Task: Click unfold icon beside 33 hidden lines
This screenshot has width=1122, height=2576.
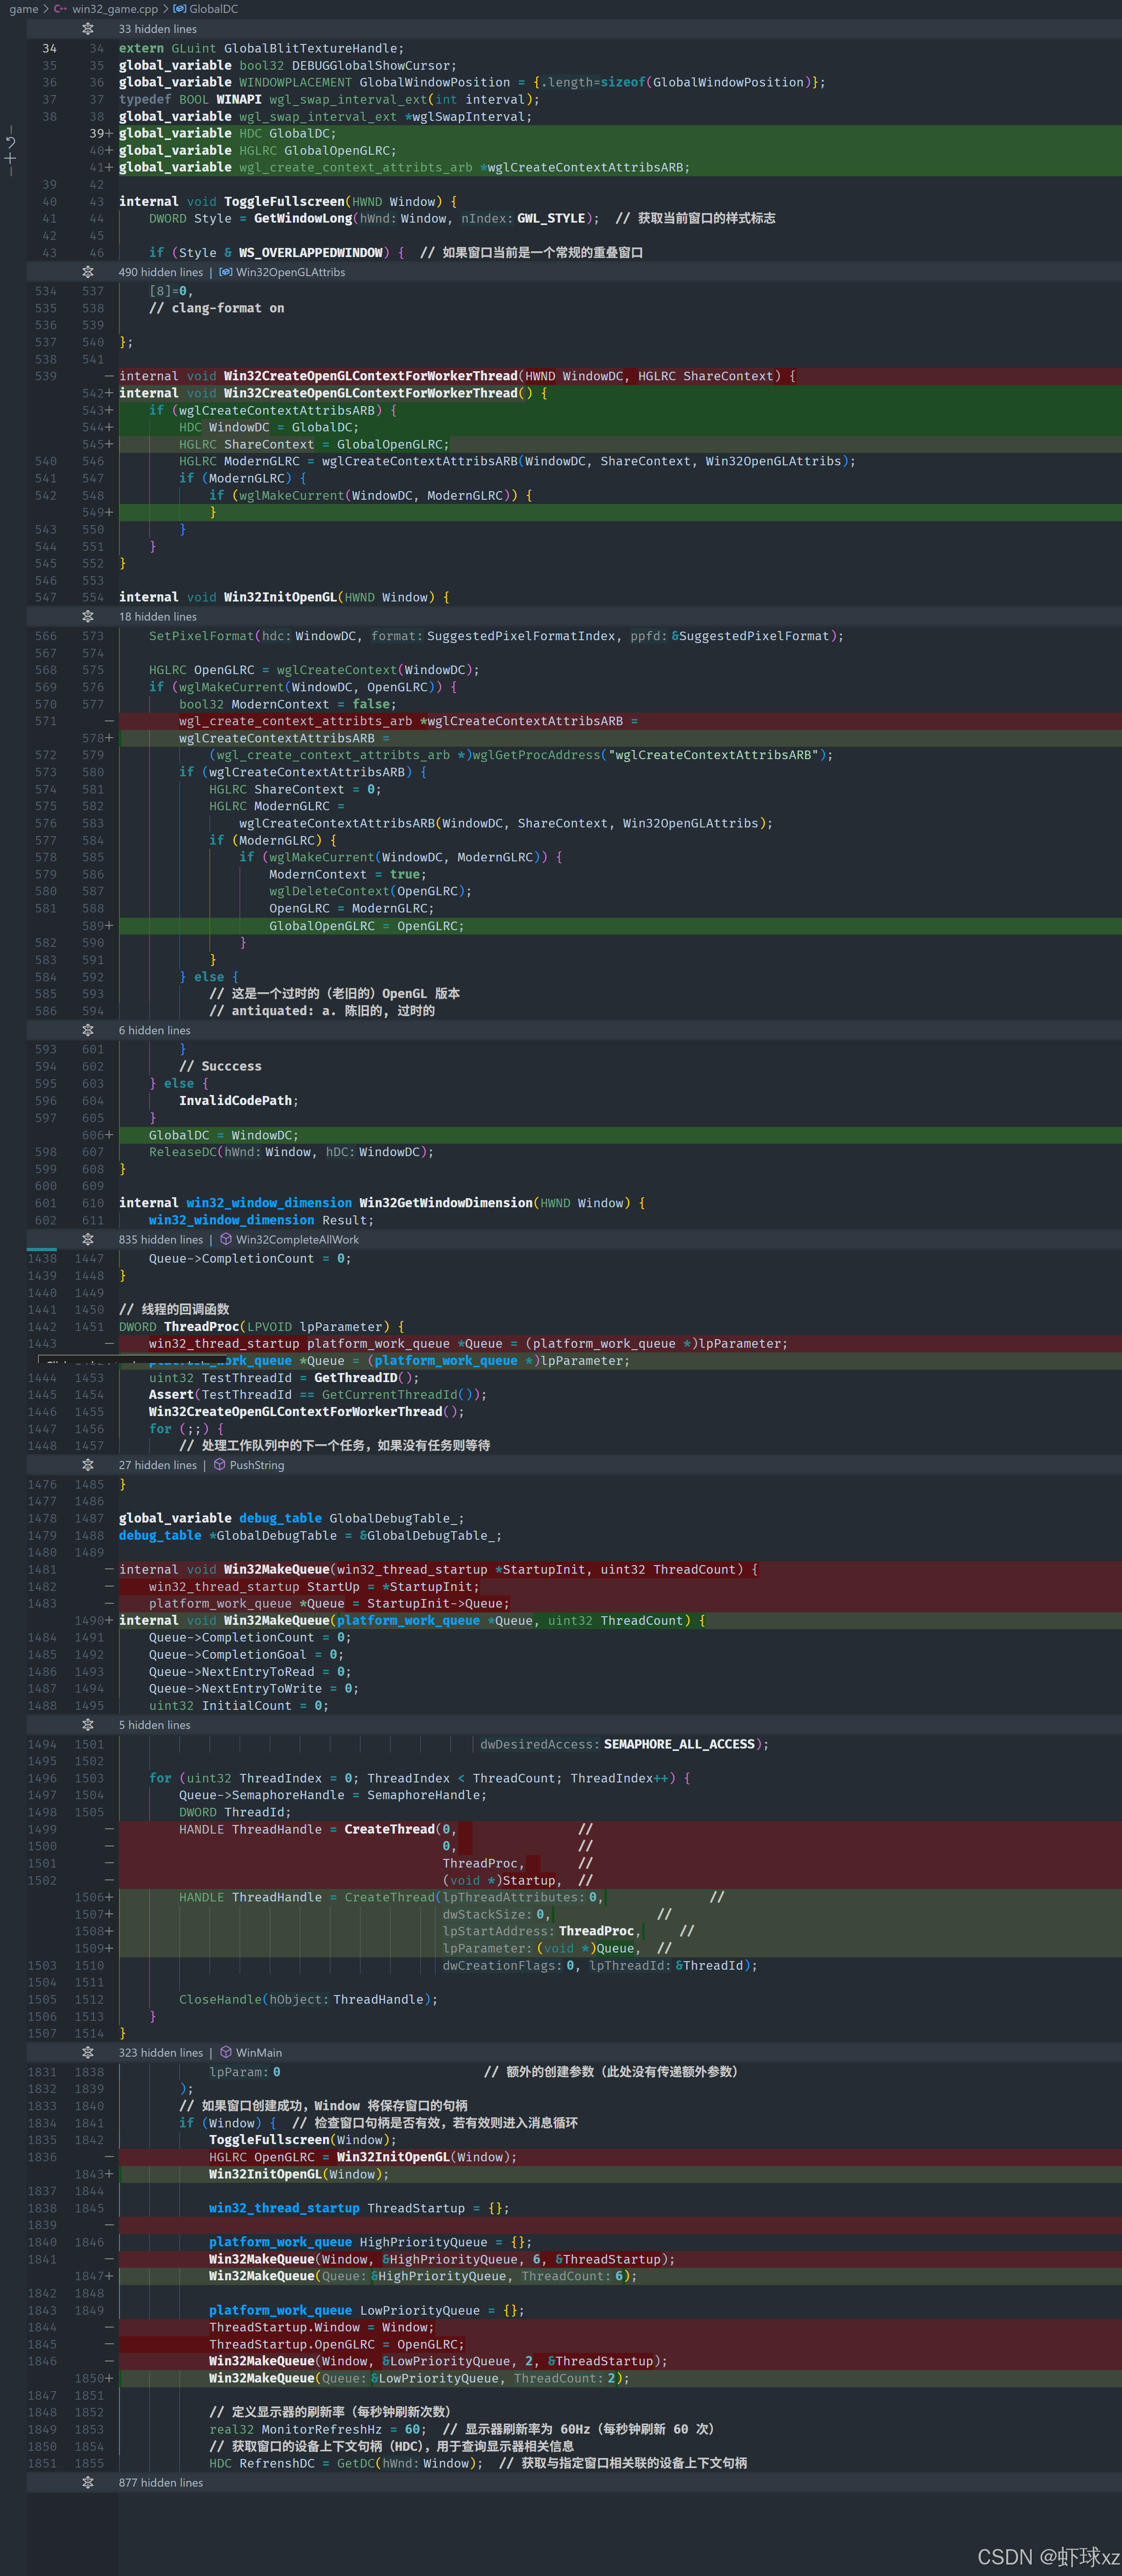Action: coord(88,29)
